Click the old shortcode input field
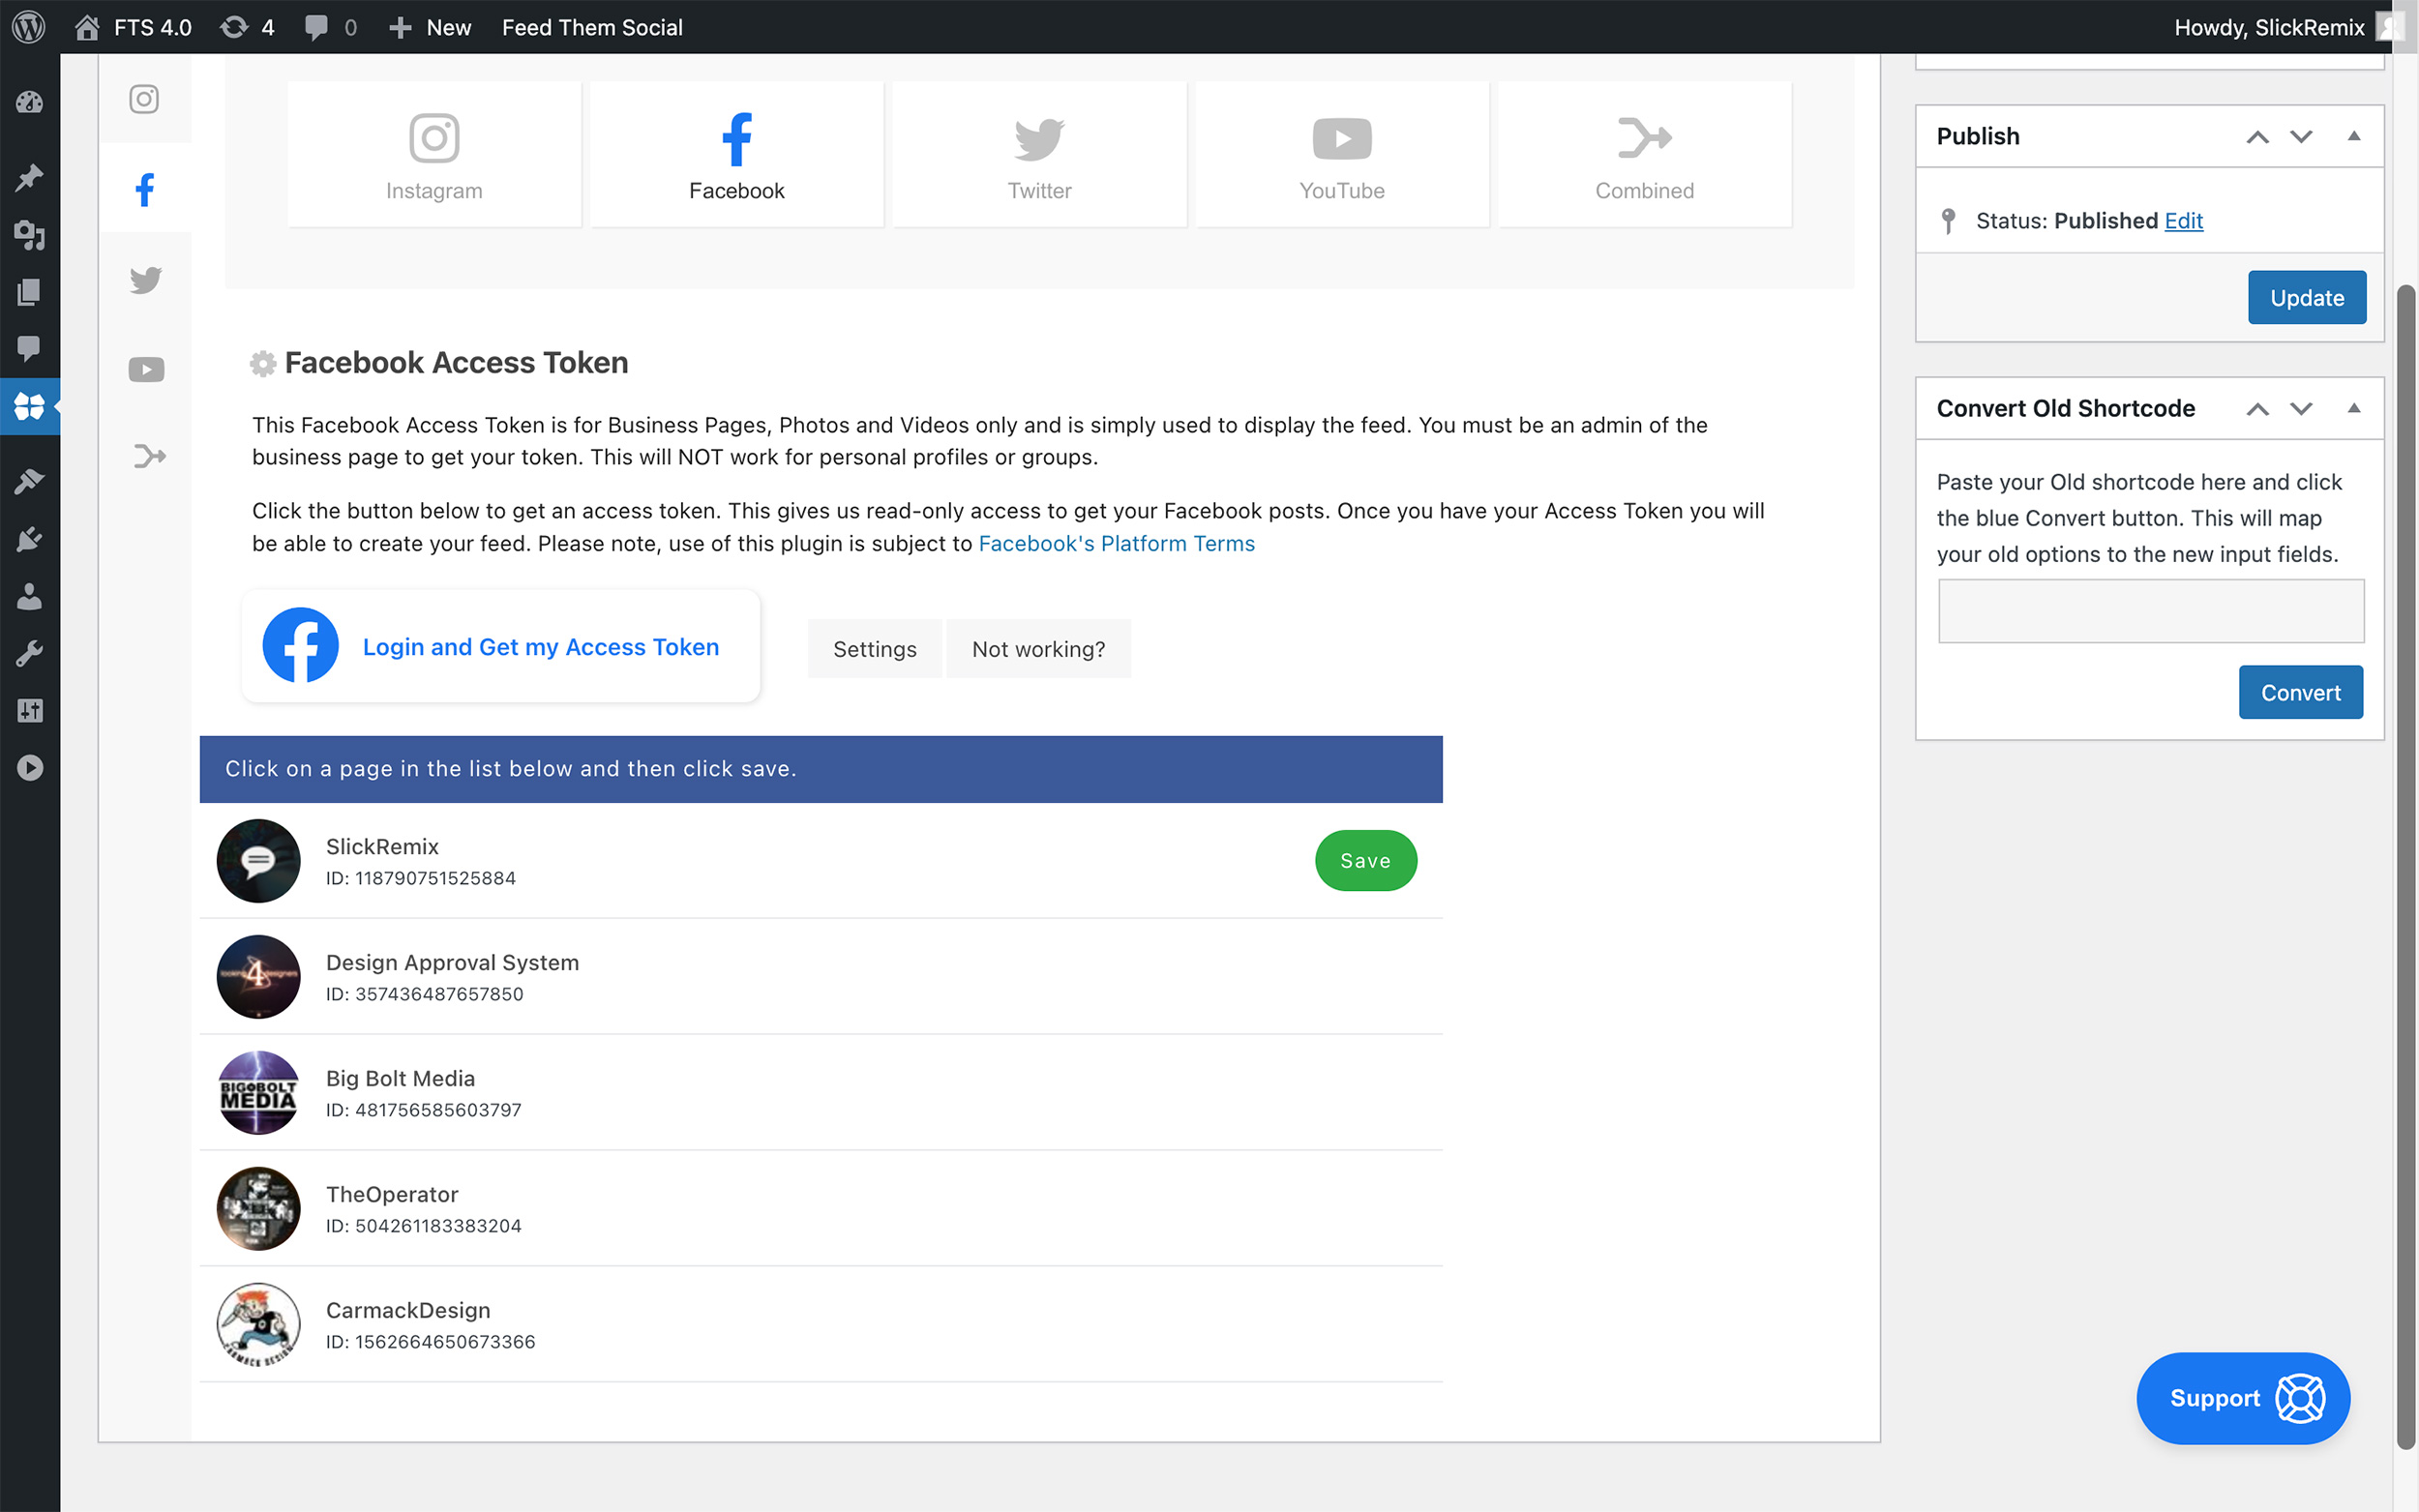 click(x=2150, y=611)
